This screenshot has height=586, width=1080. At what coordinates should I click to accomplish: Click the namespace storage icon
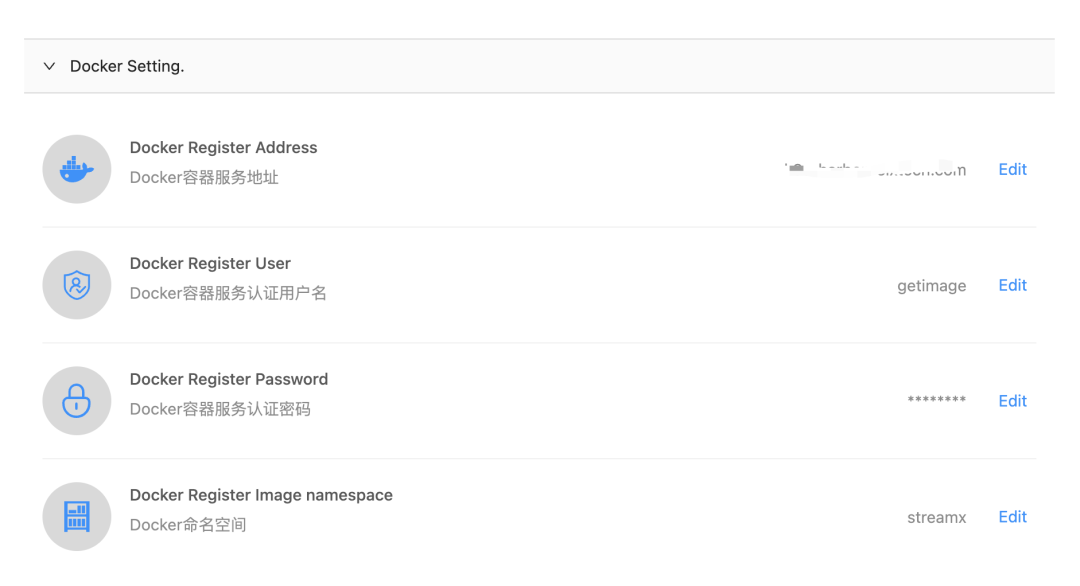coord(77,517)
